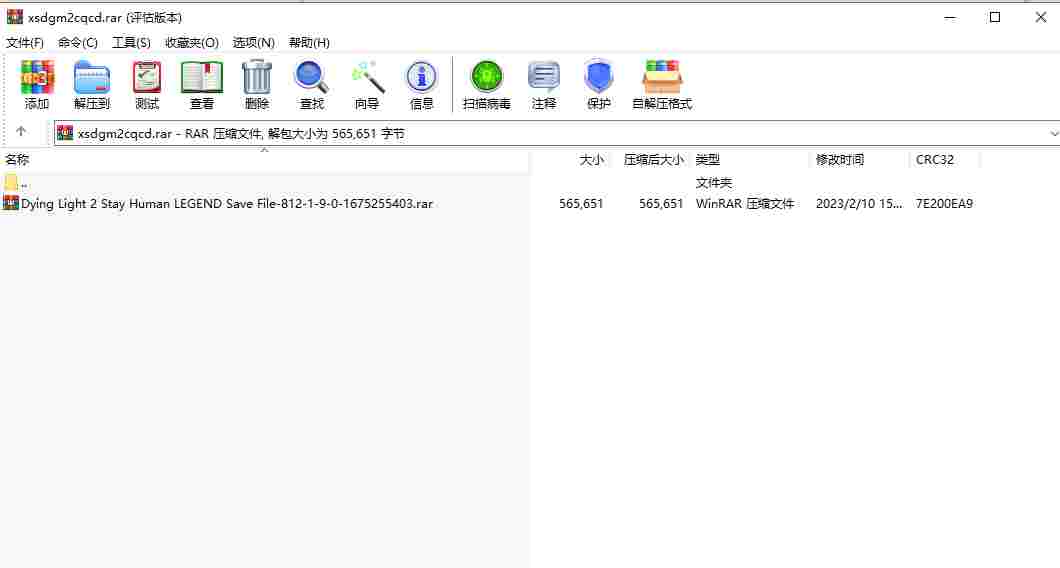The width and height of the screenshot is (1060, 568).
Task: Sort by CRC32 column header
Action: 934,160
